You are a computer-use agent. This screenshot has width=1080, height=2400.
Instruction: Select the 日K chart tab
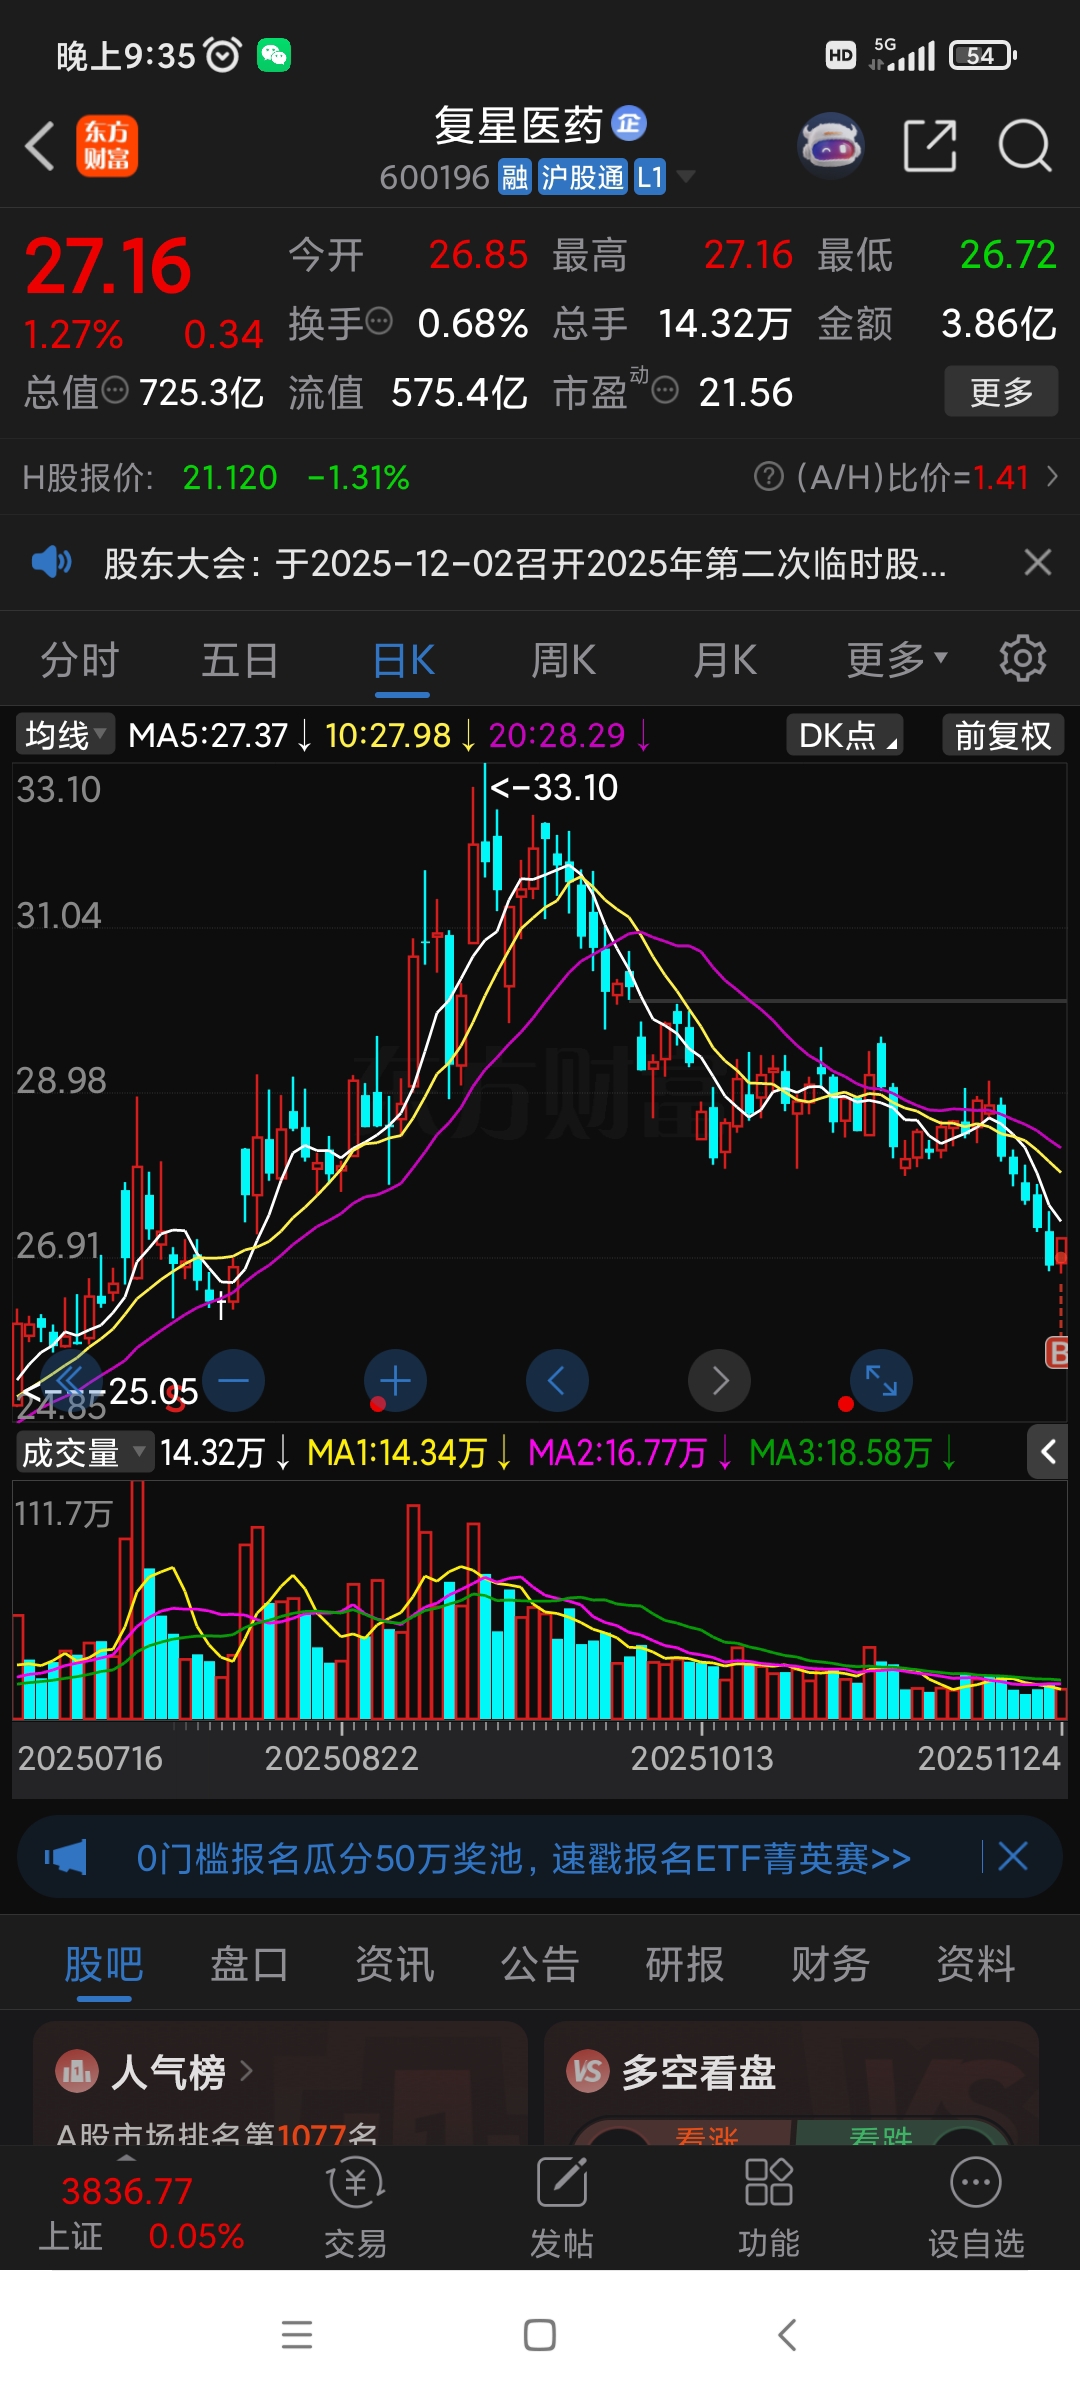point(403,661)
